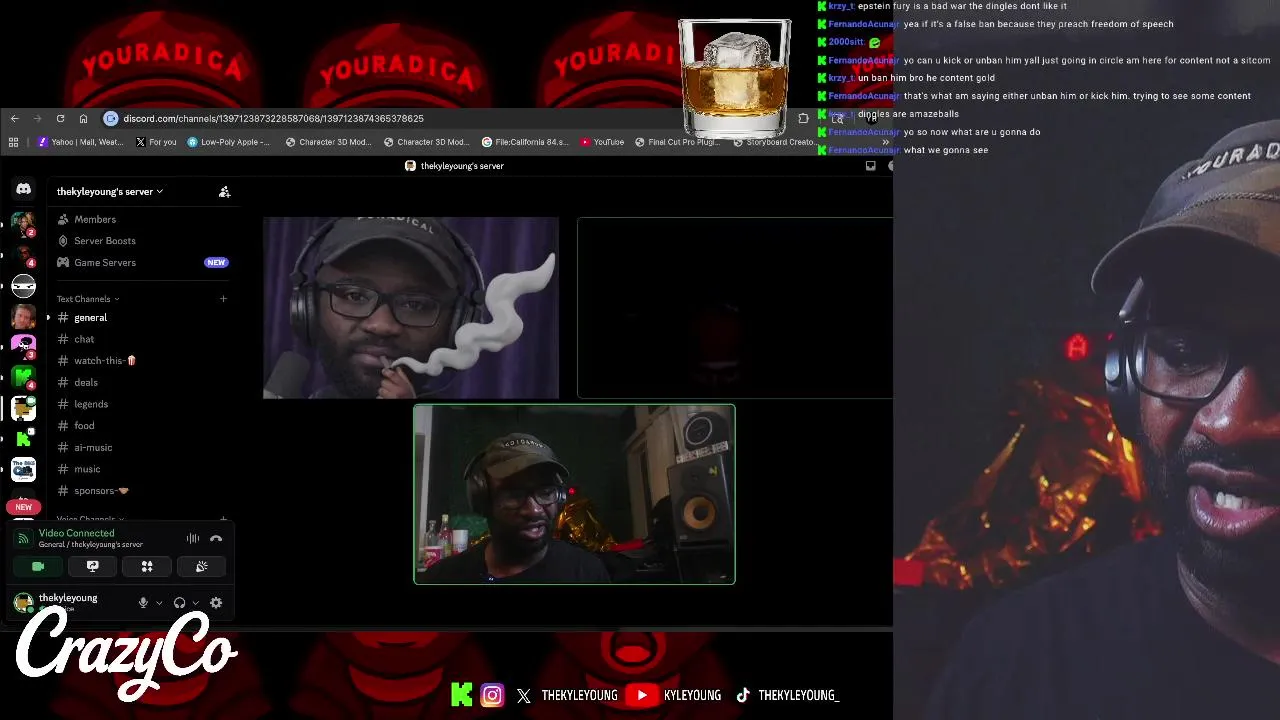Viewport: 1280px width, 720px height.
Task: Select the chat channel
Action: 84,339
